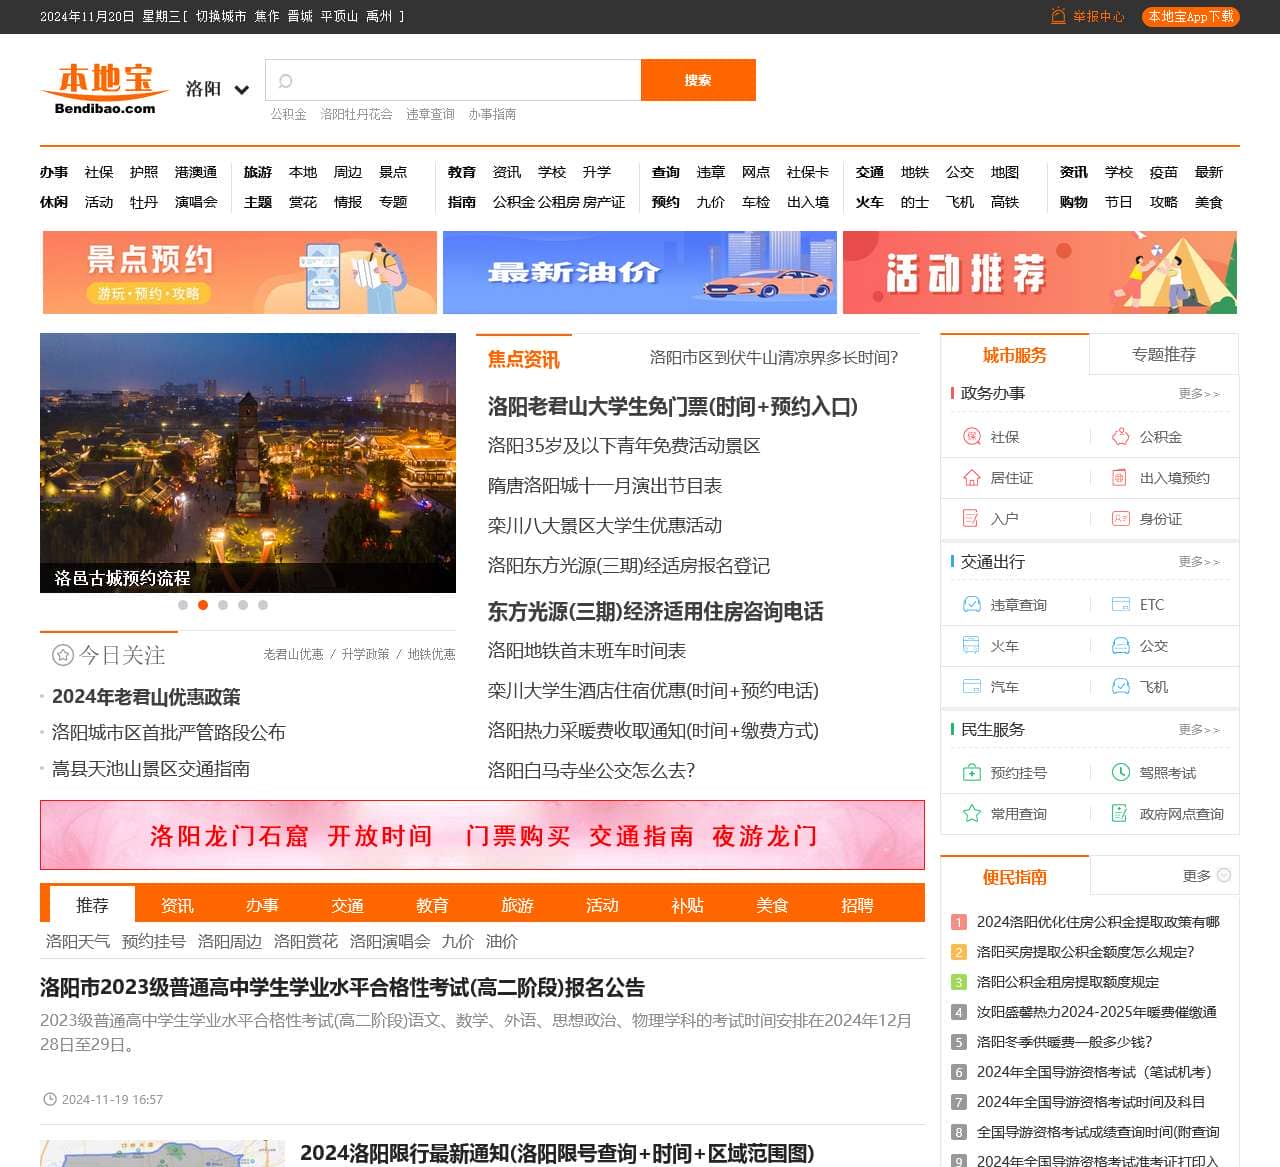
Task: Open the 2024年老君山优惠政策 link
Action: click(146, 697)
